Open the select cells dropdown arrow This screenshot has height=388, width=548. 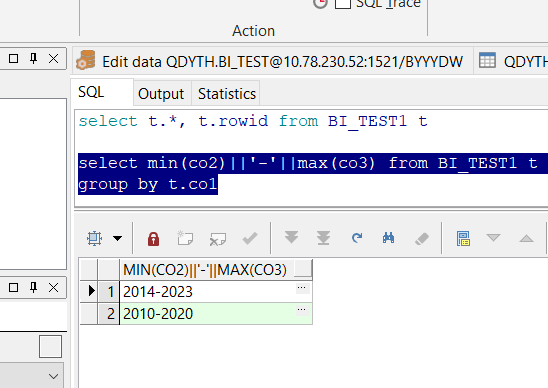[x=117, y=239]
